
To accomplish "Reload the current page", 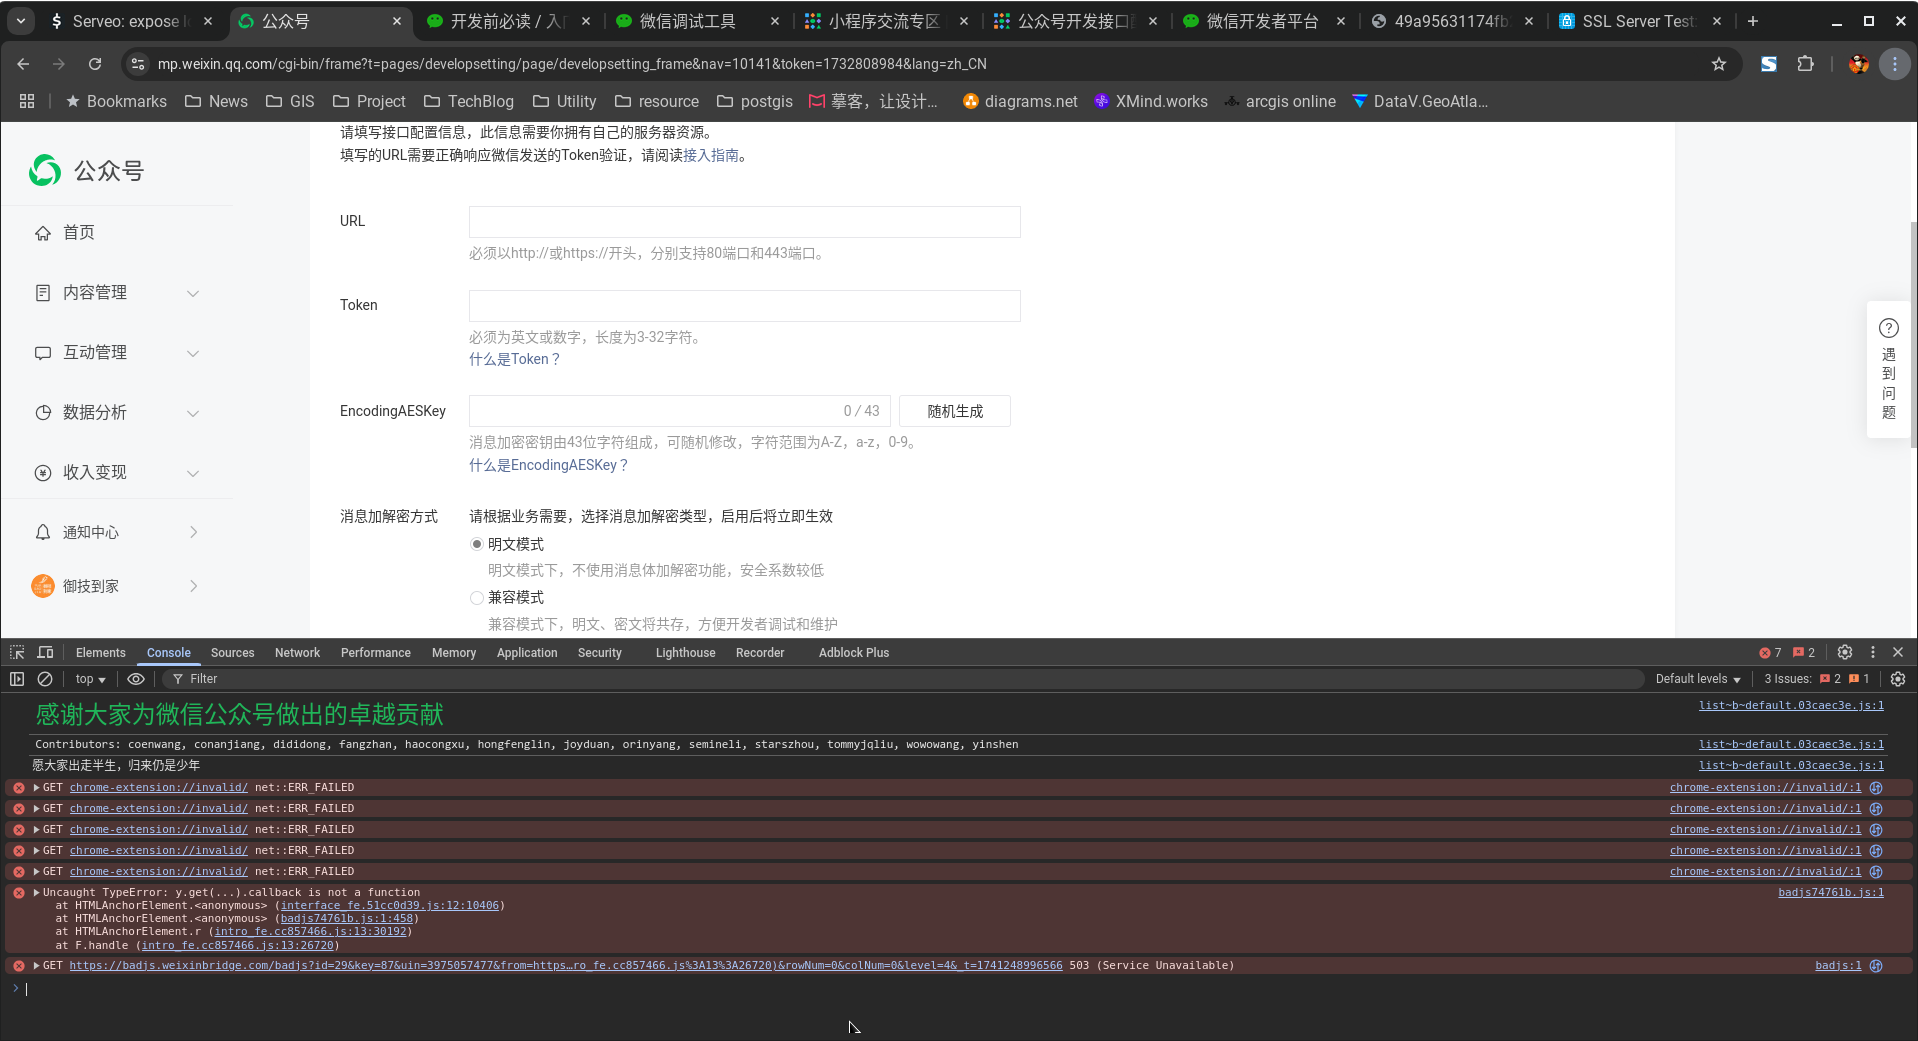I will click(95, 64).
